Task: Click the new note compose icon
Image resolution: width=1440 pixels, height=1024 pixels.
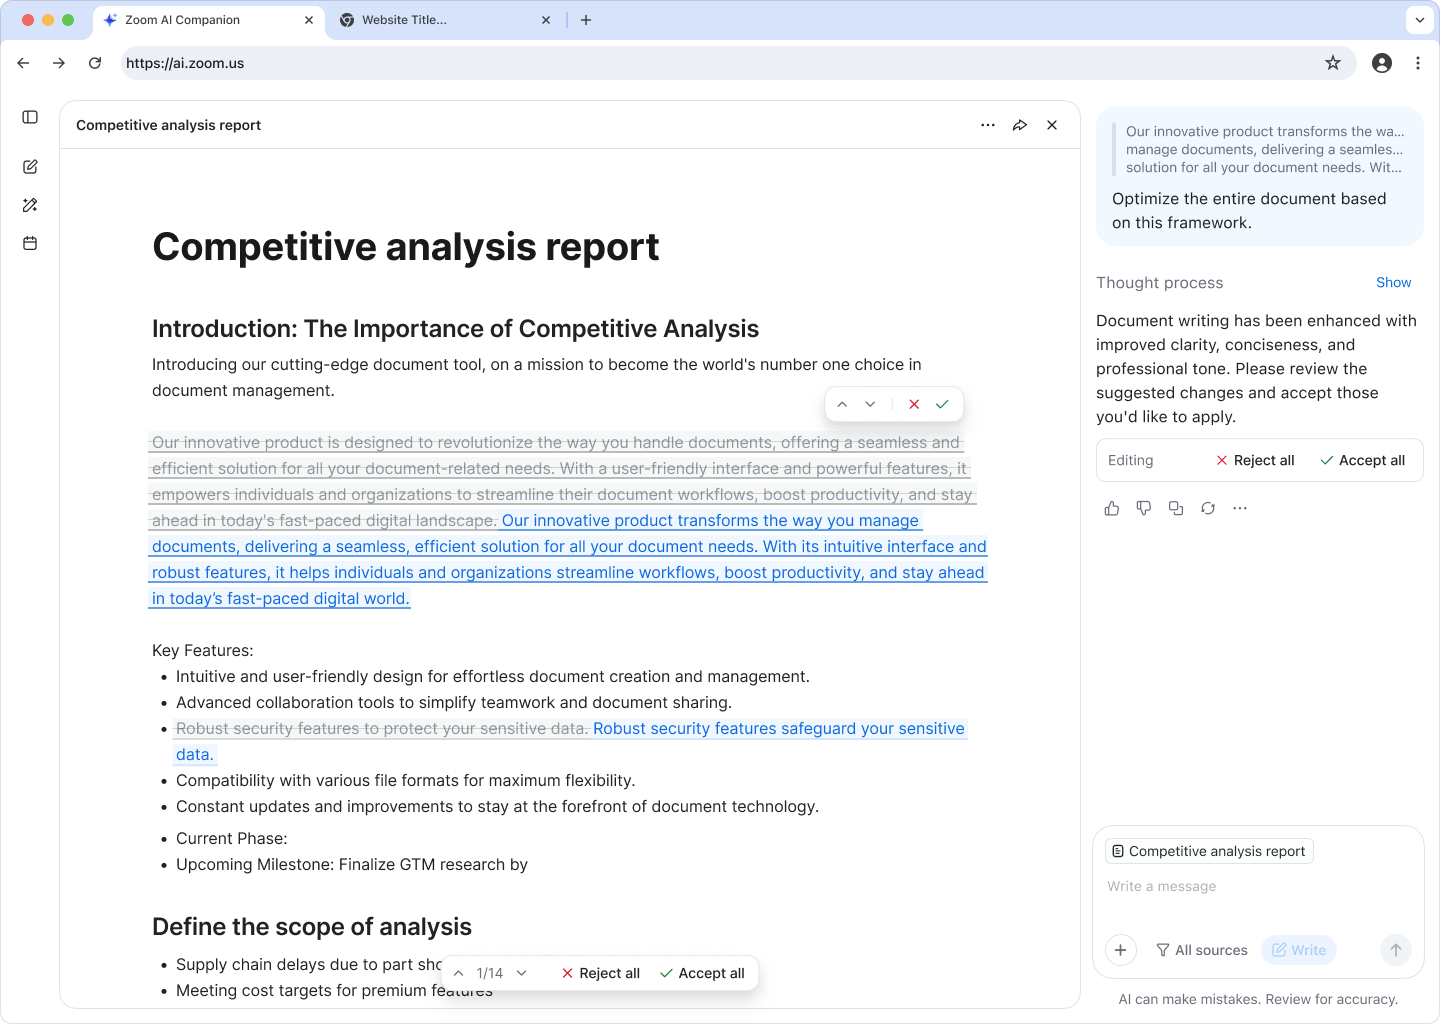Action: coord(30,167)
